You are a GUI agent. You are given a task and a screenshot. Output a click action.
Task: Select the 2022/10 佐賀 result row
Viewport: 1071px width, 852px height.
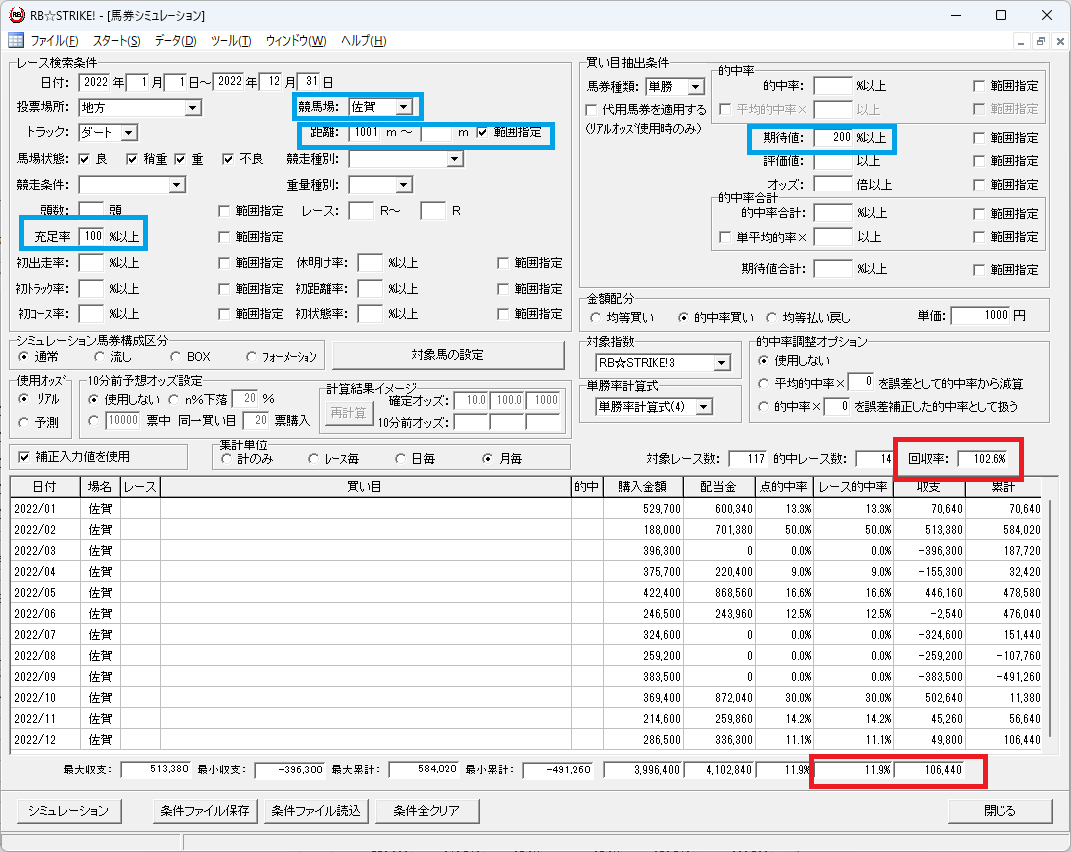point(526,698)
